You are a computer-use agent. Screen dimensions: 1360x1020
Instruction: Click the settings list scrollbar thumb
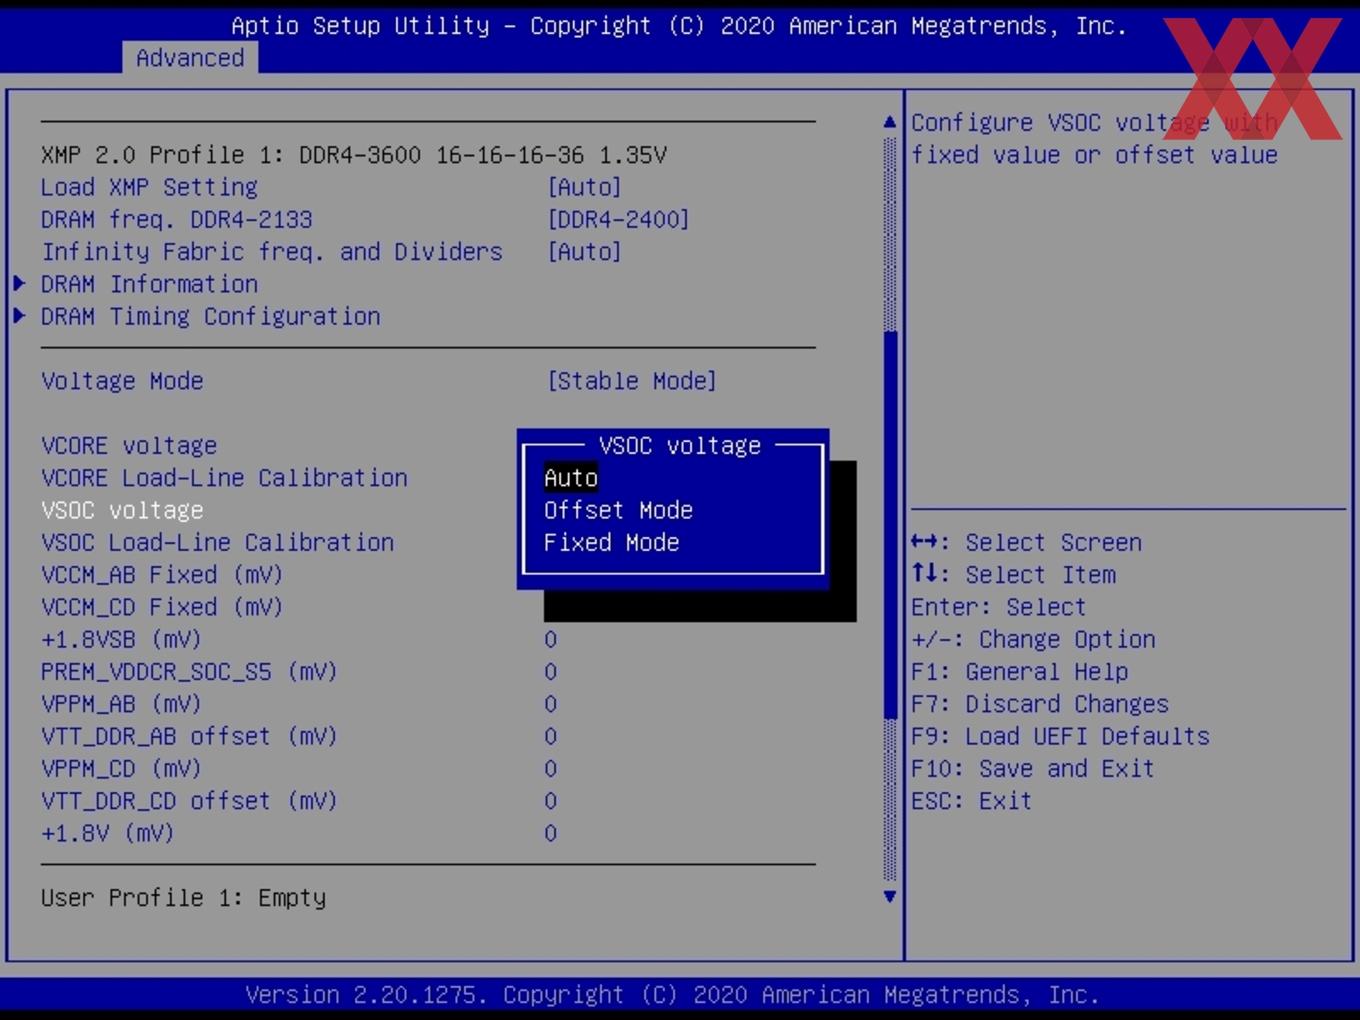[x=890, y=524]
